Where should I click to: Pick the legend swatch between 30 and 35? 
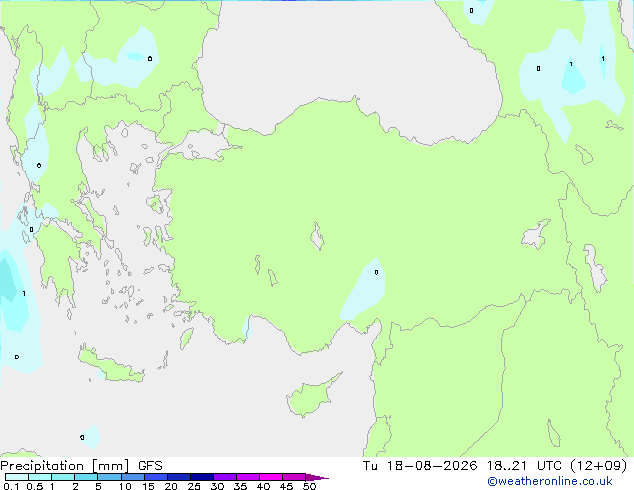(225, 477)
